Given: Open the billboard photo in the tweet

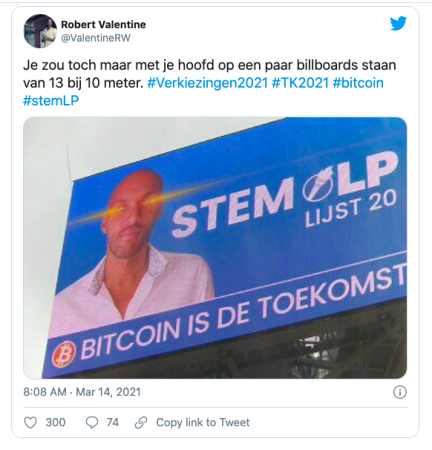Looking at the screenshot, I should (x=215, y=248).
